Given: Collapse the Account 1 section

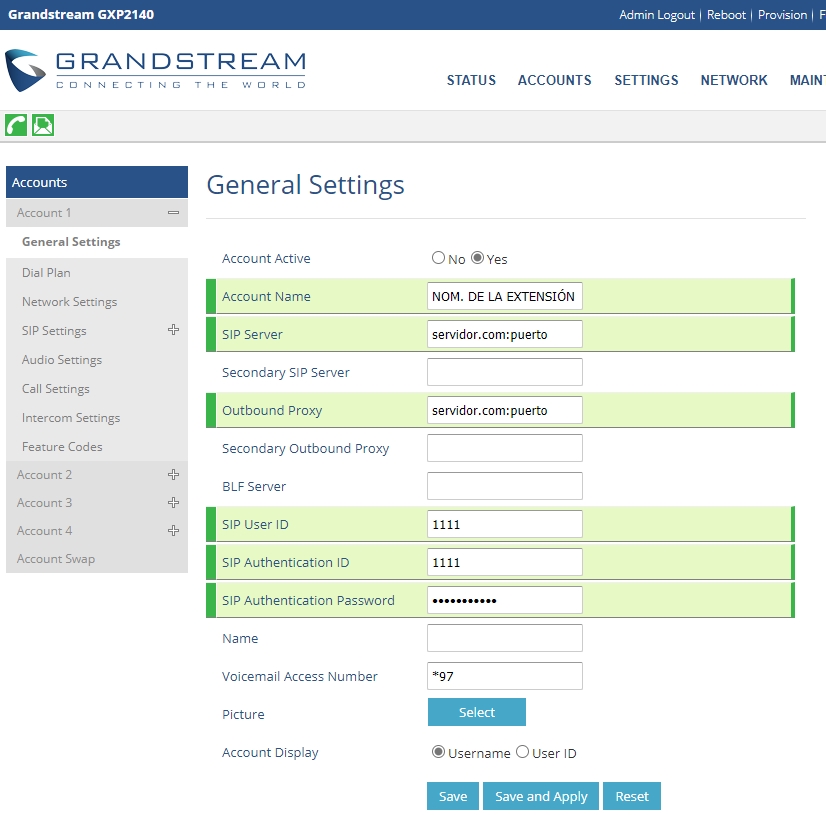Looking at the screenshot, I should [173, 213].
